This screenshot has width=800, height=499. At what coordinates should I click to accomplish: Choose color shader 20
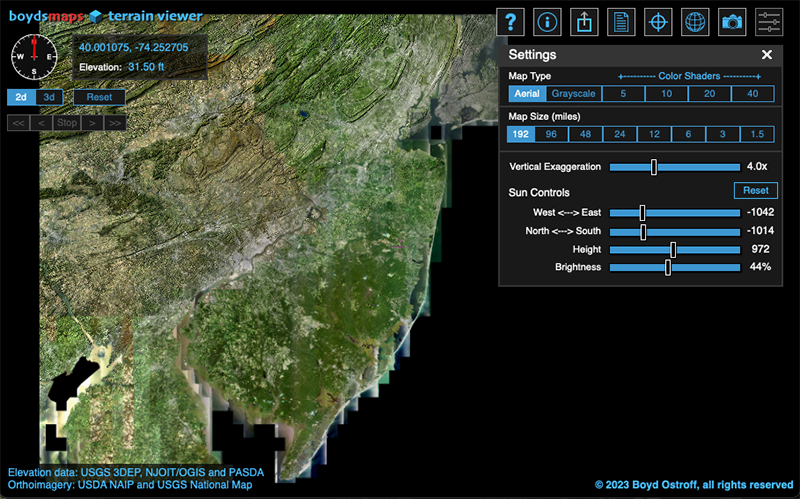(709, 94)
